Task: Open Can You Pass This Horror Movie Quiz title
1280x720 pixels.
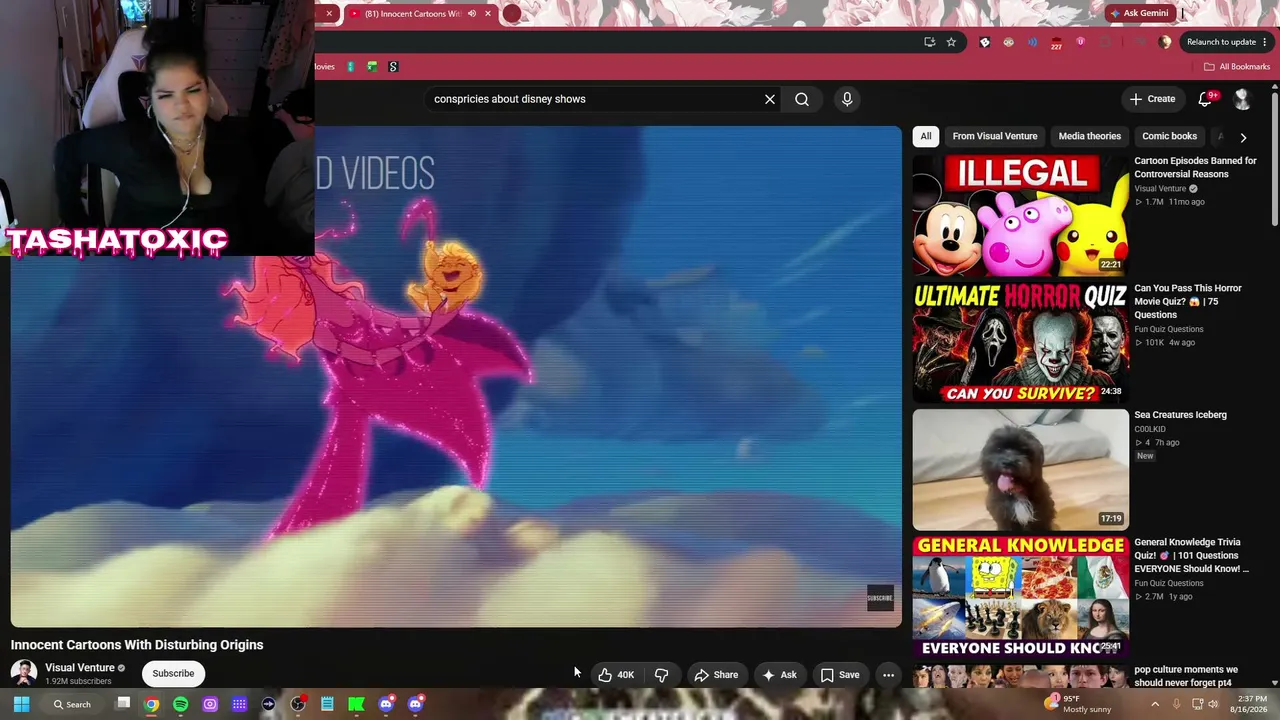Action: click(1188, 301)
